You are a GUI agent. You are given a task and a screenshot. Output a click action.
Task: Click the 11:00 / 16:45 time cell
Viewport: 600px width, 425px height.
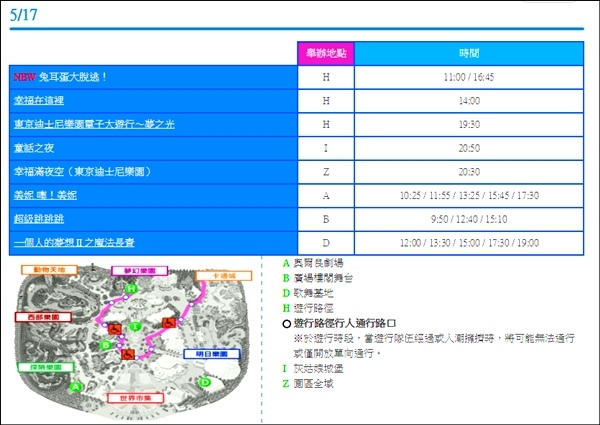click(469, 77)
